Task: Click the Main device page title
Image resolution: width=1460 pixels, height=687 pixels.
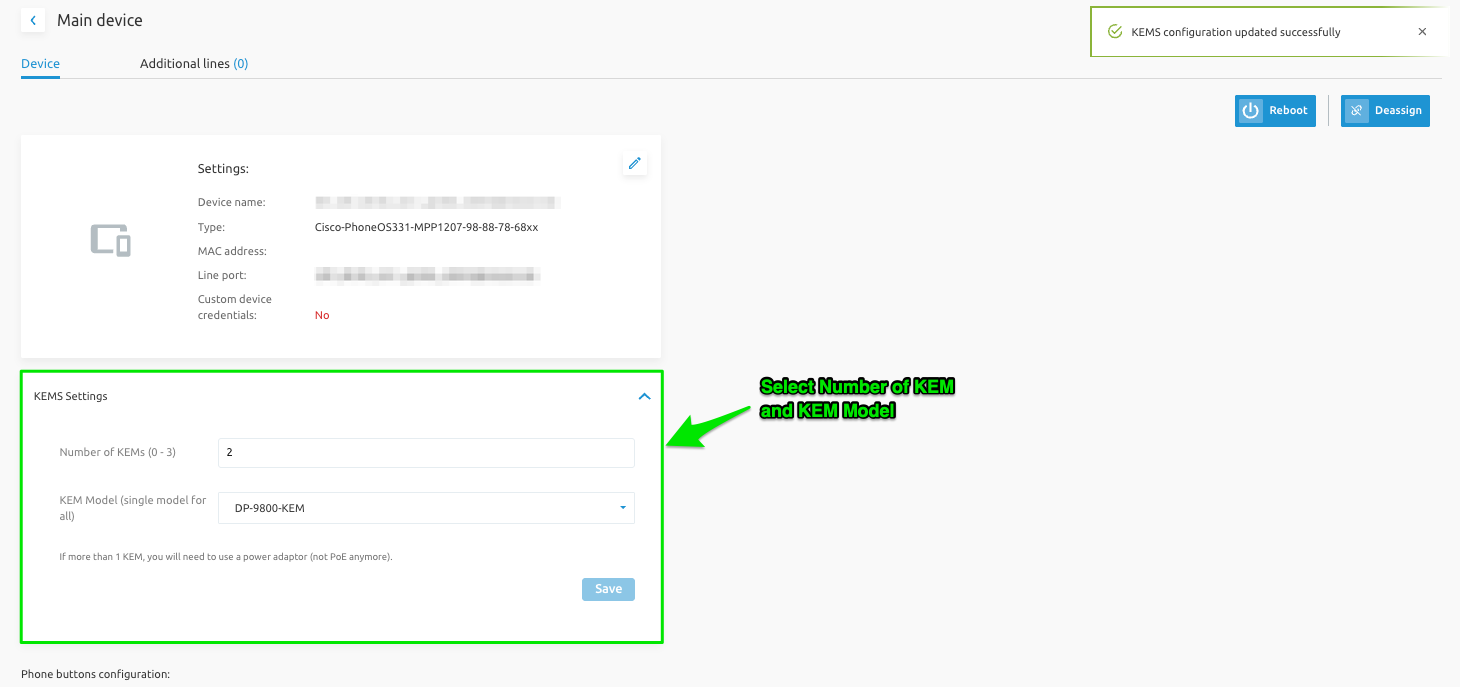Action: coord(100,20)
